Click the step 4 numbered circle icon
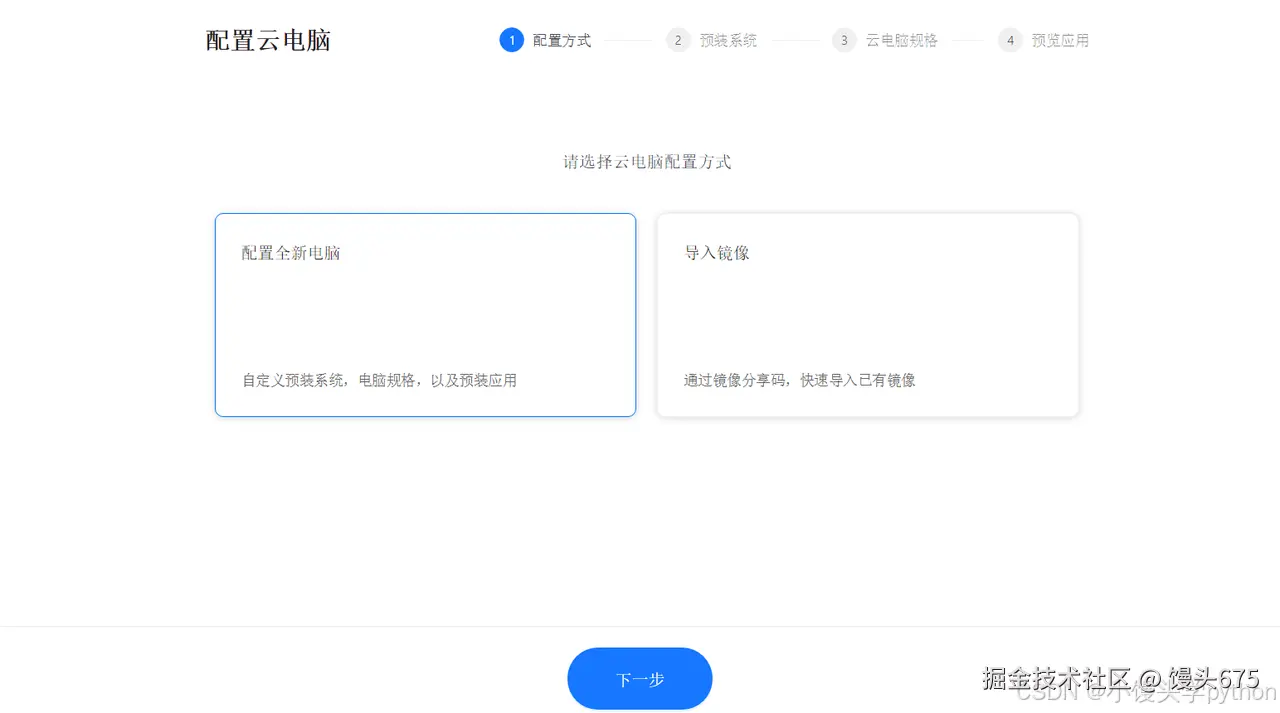Viewport: 1280px width, 713px height. click(1009, 40)
